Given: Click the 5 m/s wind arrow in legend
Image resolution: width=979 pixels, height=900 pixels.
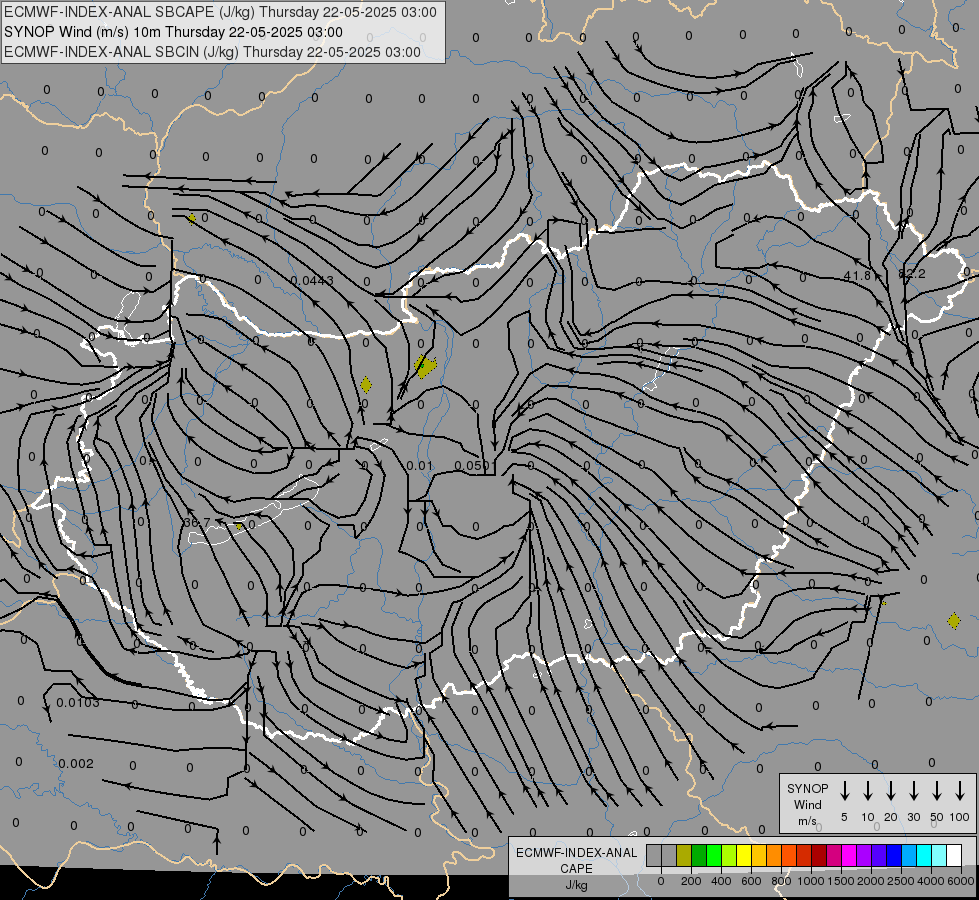Looking at the screenshot, I should (x=844, y=791).
